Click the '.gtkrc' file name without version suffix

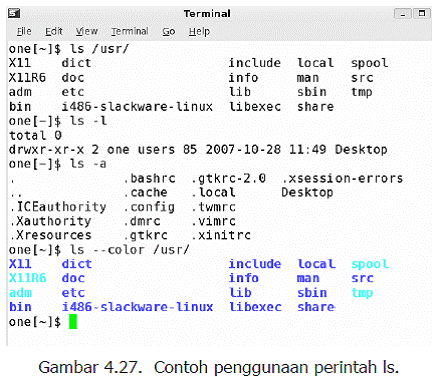(x=146, y=236)
